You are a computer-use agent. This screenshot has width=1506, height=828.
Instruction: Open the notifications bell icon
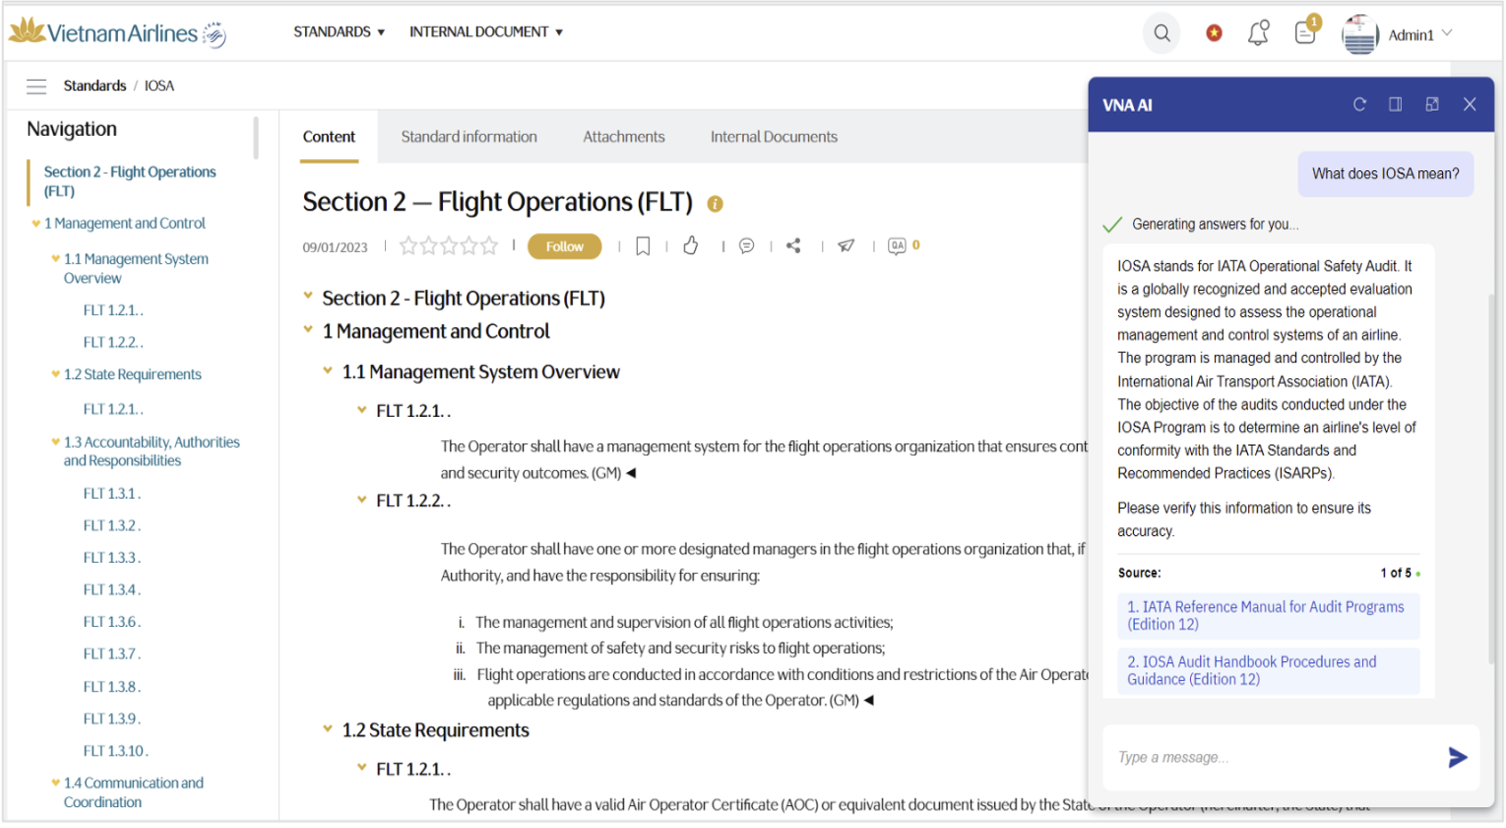point(1258,33)
